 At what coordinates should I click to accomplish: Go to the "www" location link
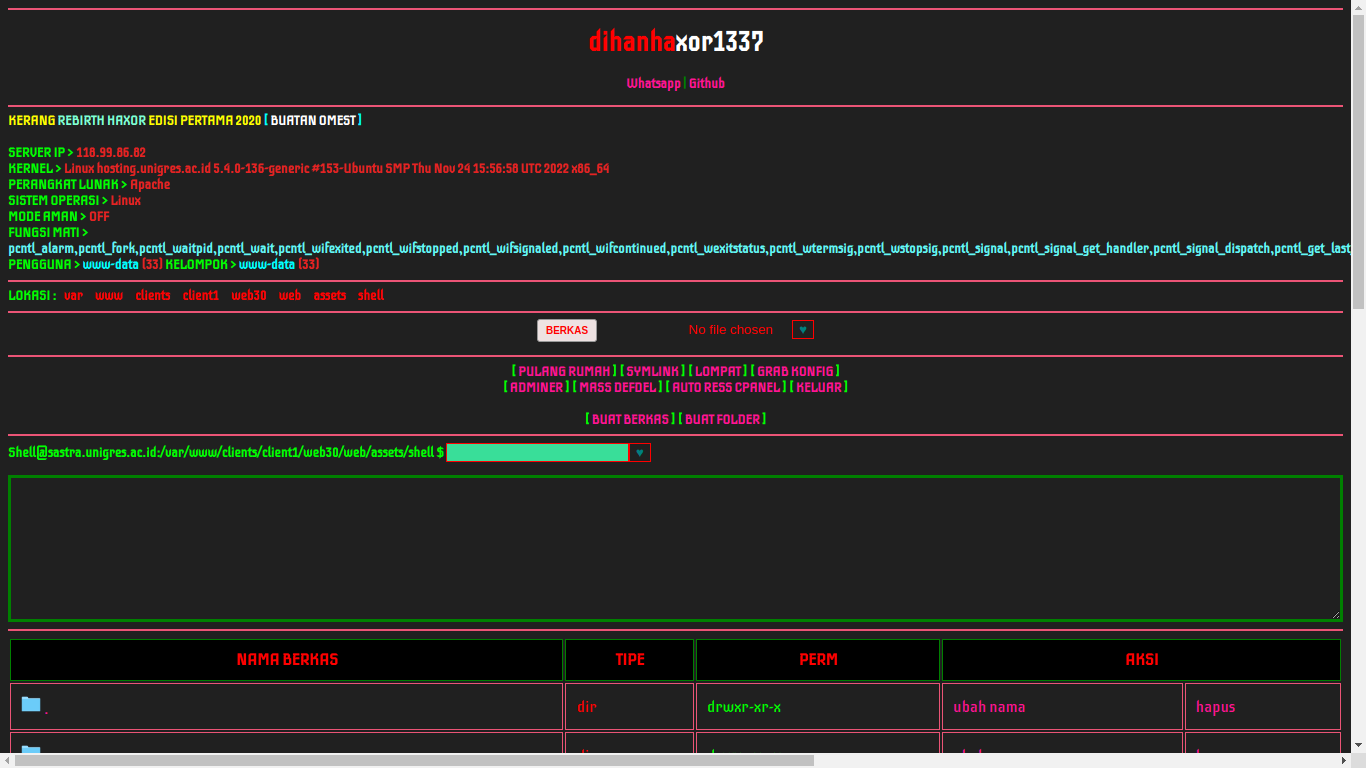[109, 295]
